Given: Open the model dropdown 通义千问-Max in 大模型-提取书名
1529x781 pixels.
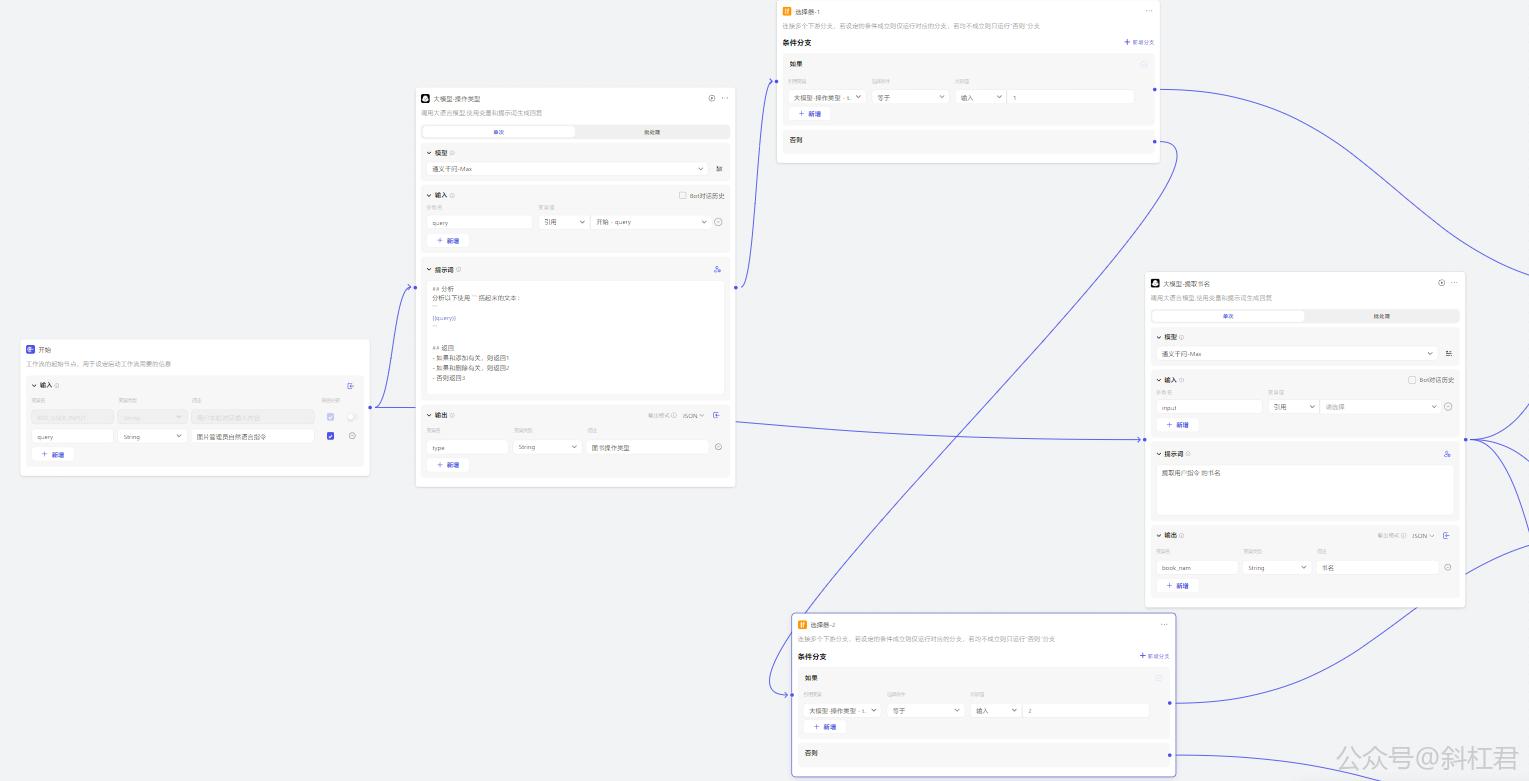Looking at the screenshot, I should click(1297, 354).
